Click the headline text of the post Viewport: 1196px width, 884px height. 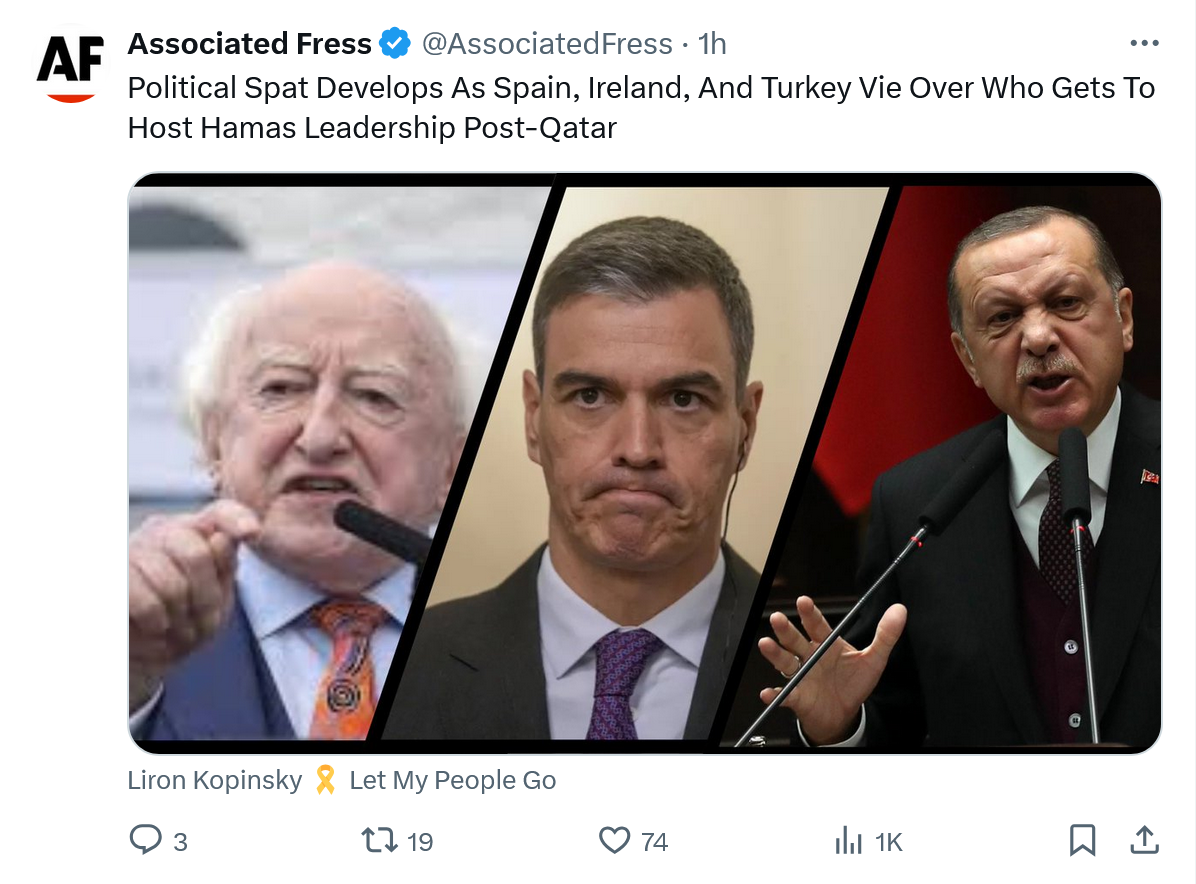(640, 108)
